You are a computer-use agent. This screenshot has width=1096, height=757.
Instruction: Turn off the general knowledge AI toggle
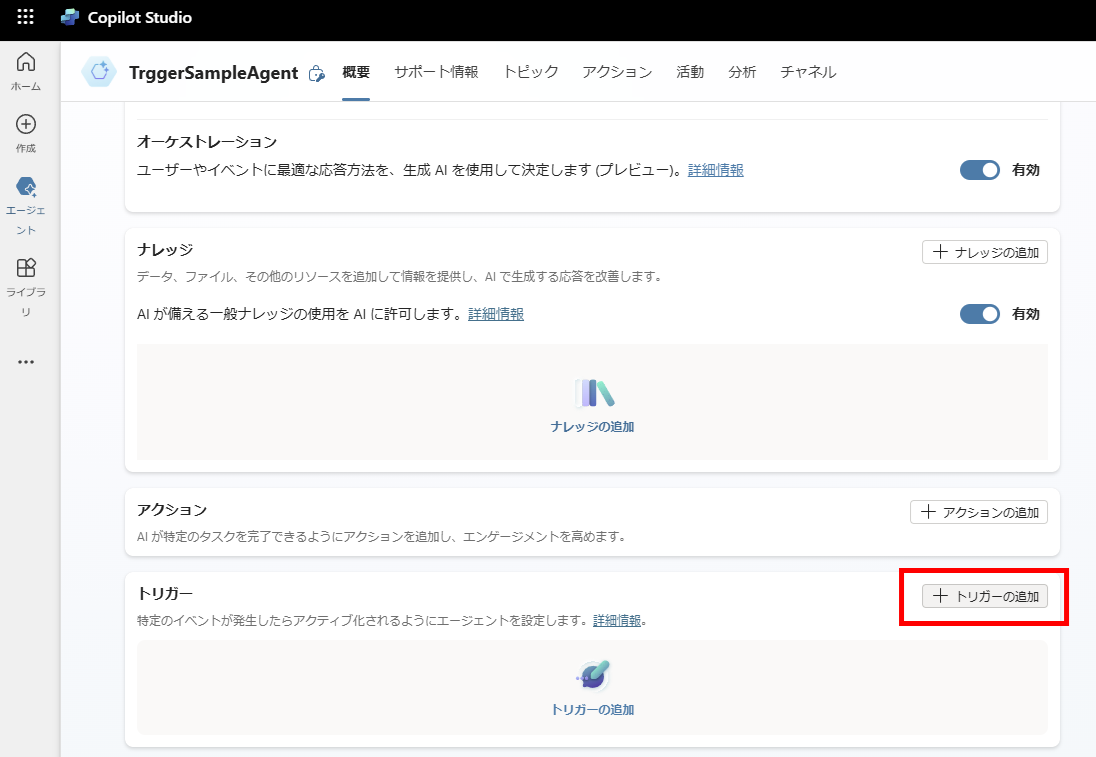point(979,313)
